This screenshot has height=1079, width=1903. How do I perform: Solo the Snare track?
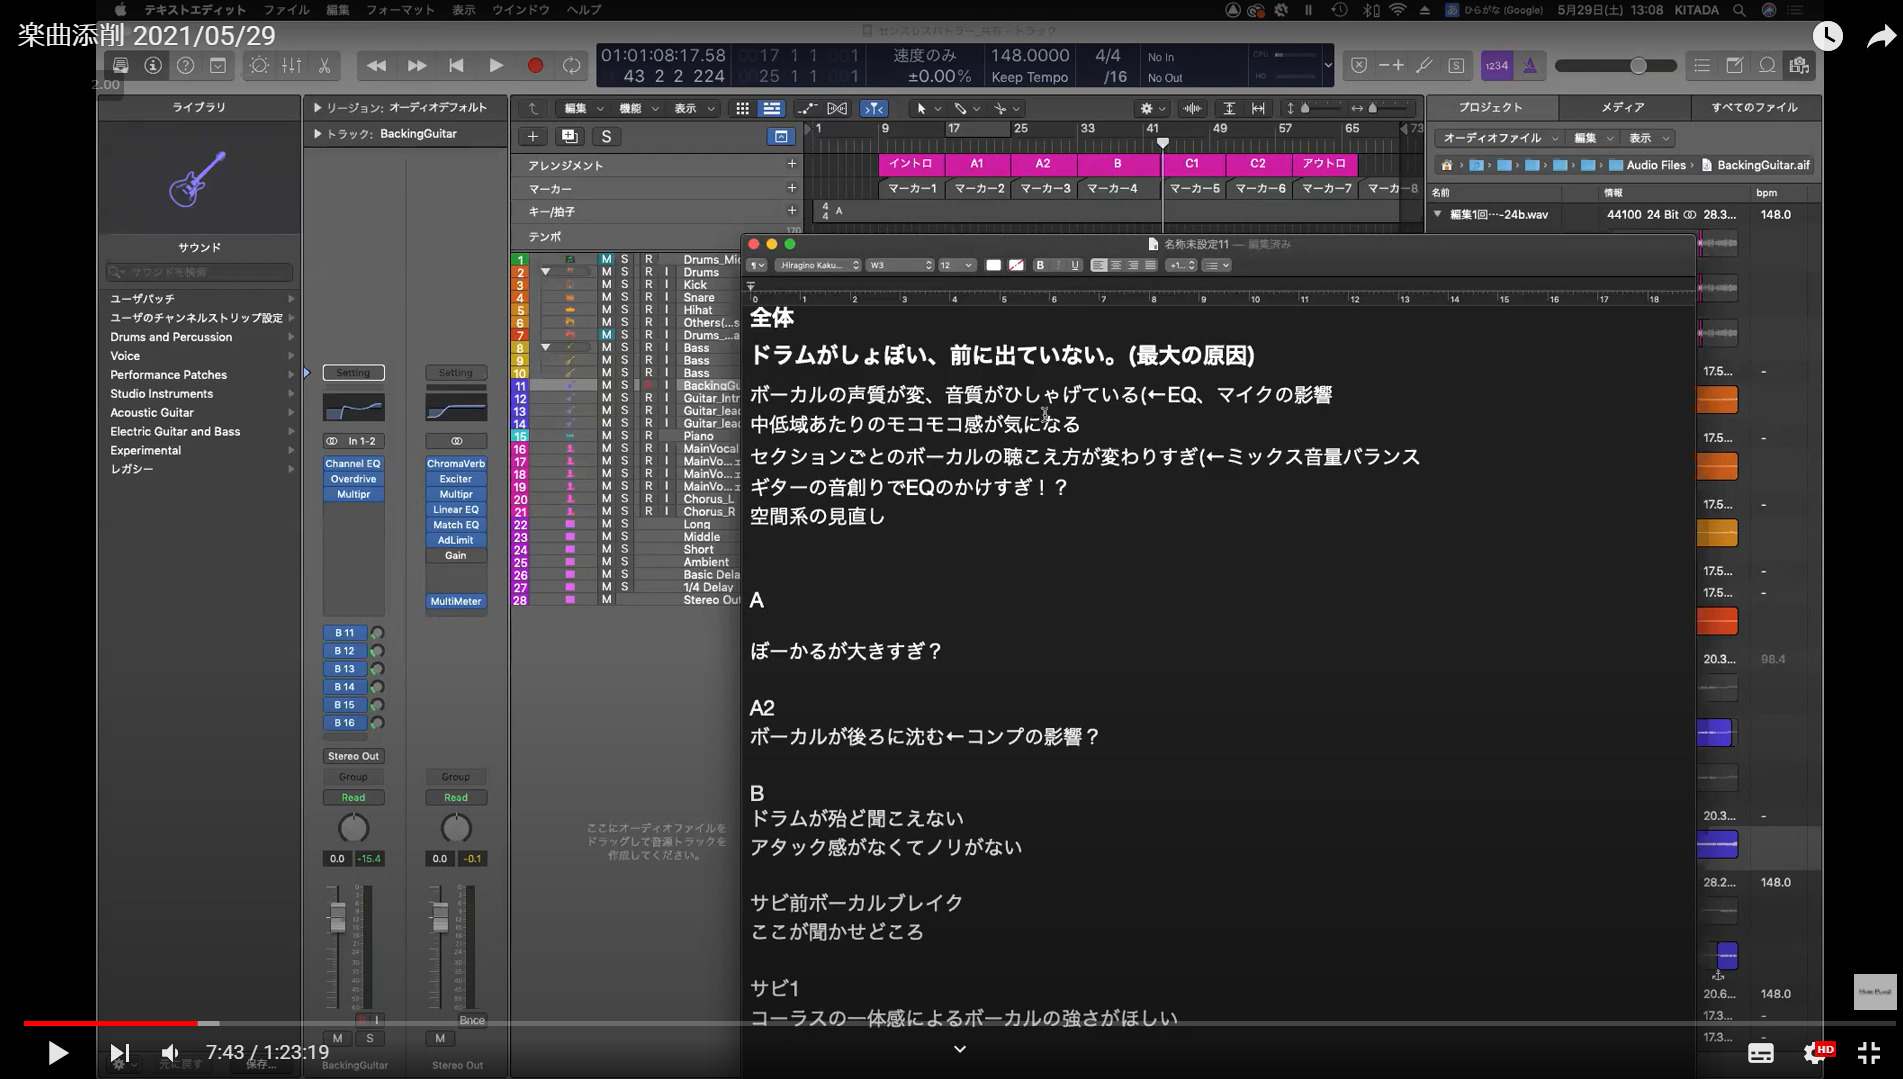pyautogui.click(x=625, y=297)
